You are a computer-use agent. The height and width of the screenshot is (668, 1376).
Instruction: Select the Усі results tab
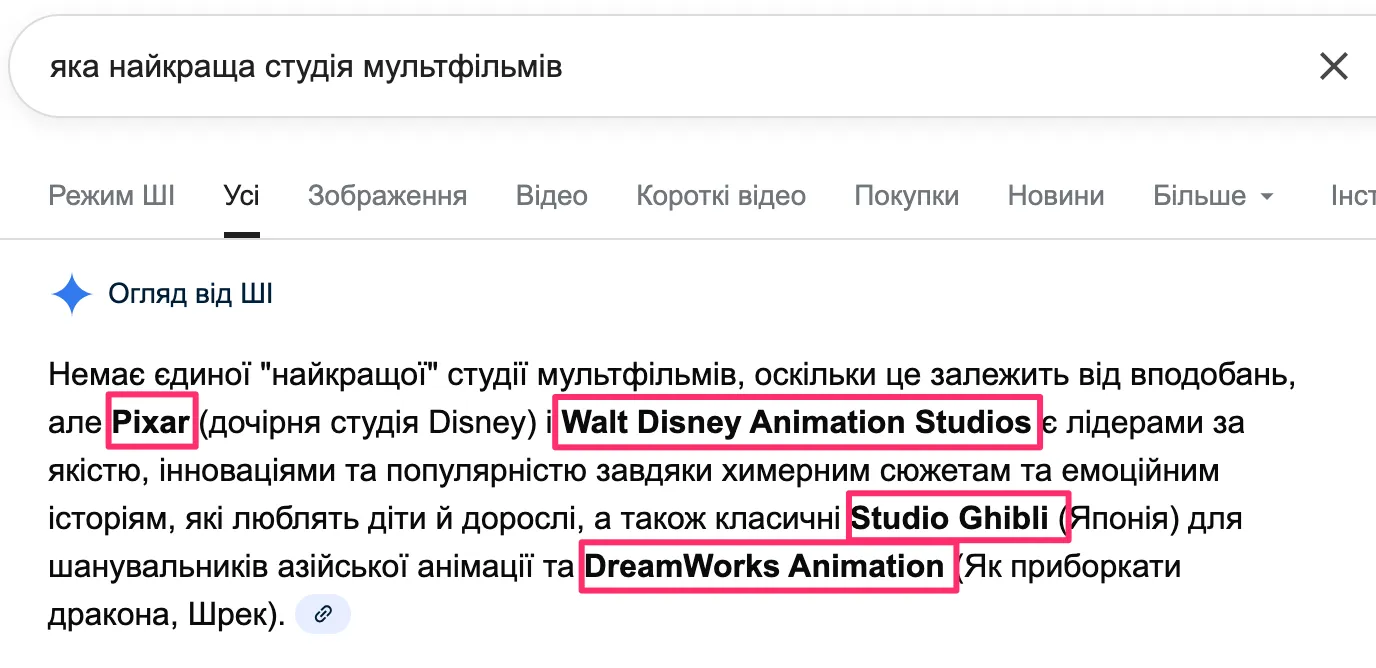[241, 196]
